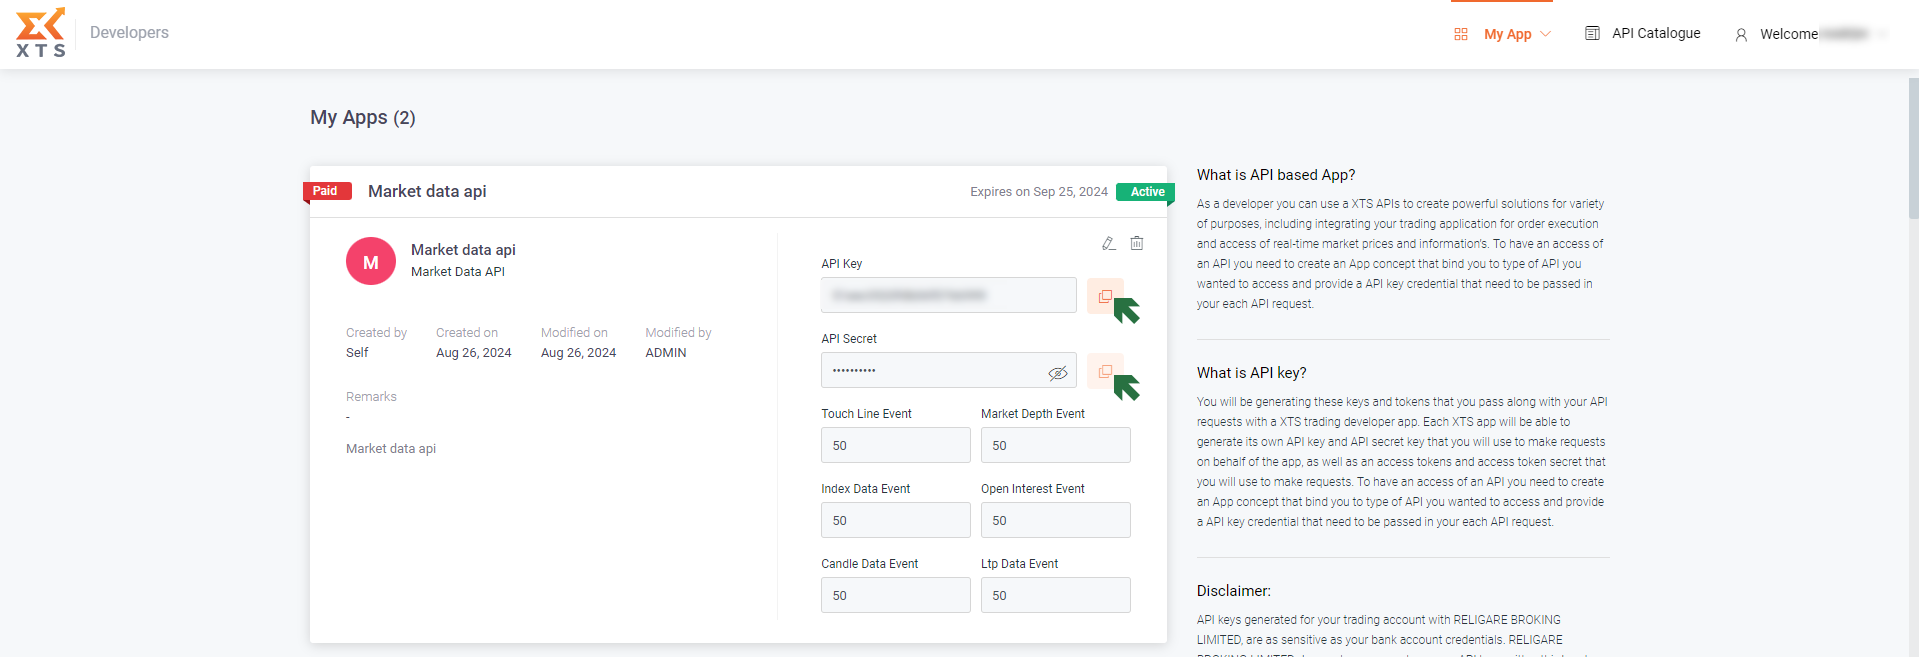Image resolution: width=1919 pixels, height=657 pixels.
Task: Click the red M app avatar
Action: pos(371,262)
